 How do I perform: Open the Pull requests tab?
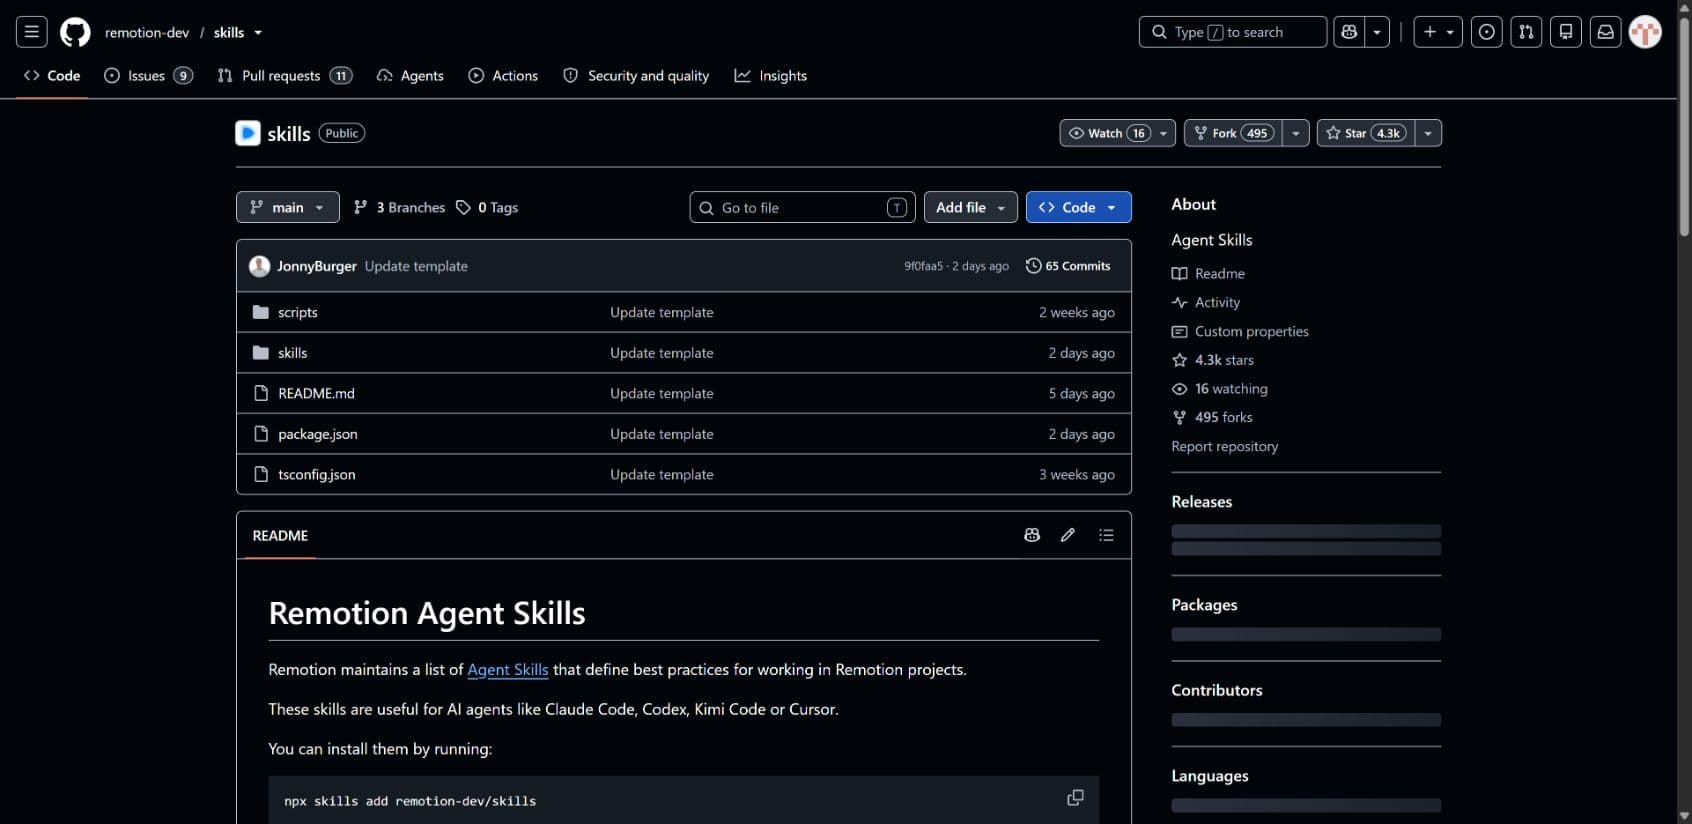[x=285, y=75]
